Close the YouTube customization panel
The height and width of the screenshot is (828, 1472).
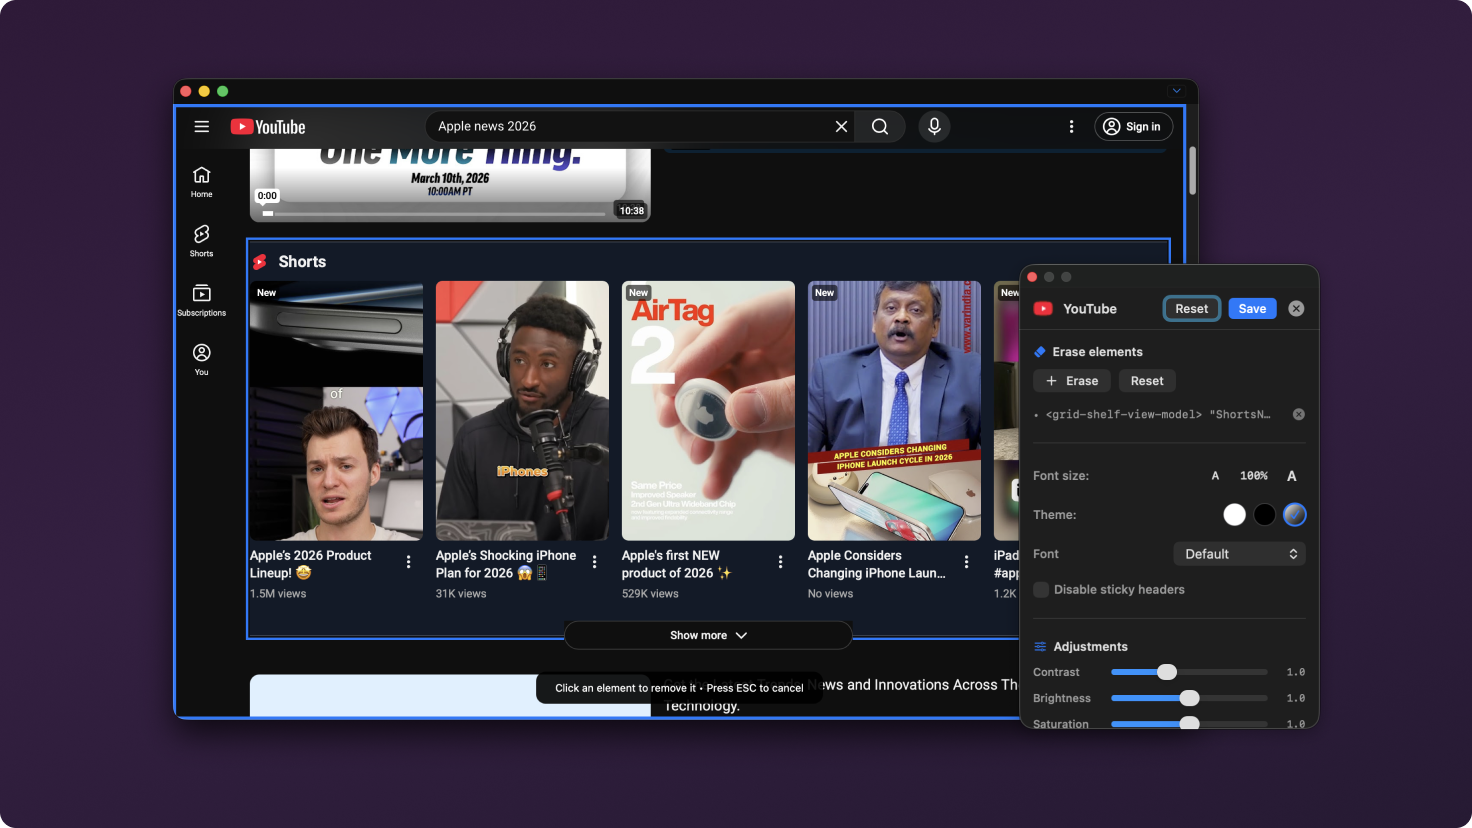(1296, 309)
